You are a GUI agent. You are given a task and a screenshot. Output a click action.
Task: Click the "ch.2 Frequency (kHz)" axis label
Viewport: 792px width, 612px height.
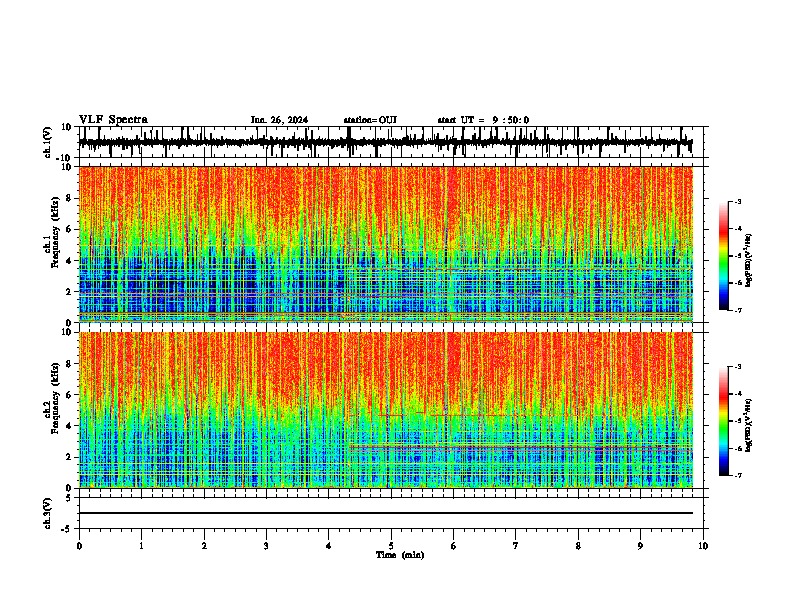click(52, 398)
